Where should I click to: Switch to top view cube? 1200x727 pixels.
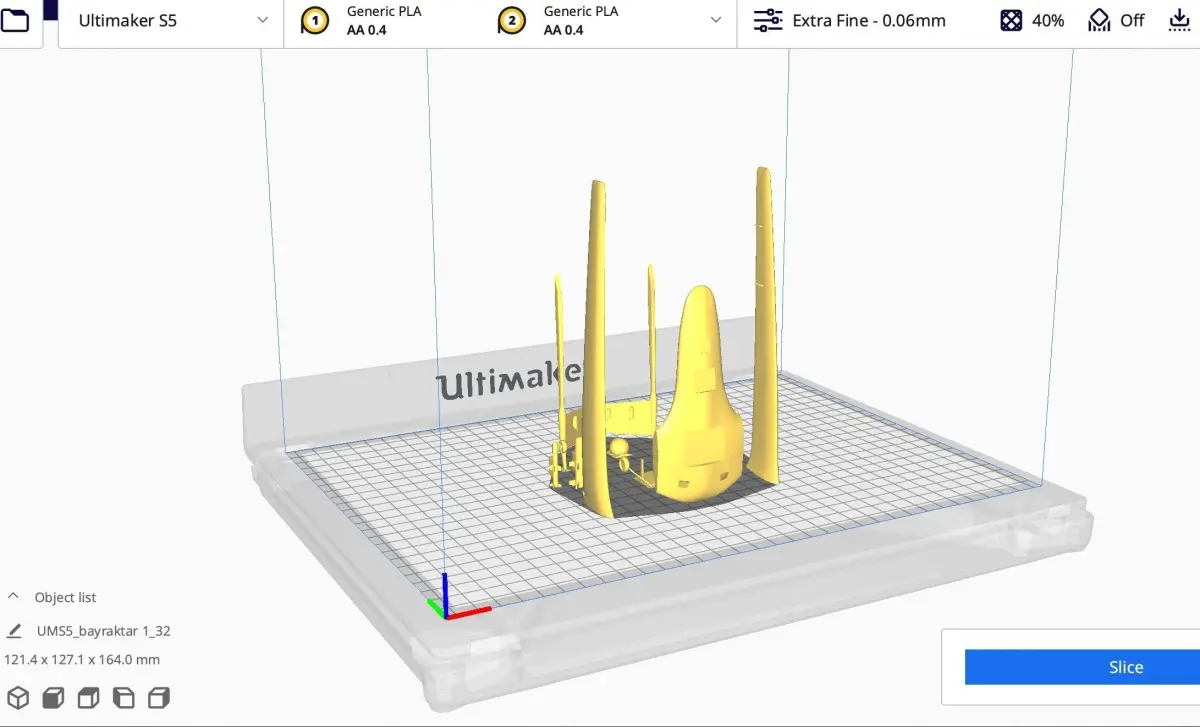coord(88,697)
